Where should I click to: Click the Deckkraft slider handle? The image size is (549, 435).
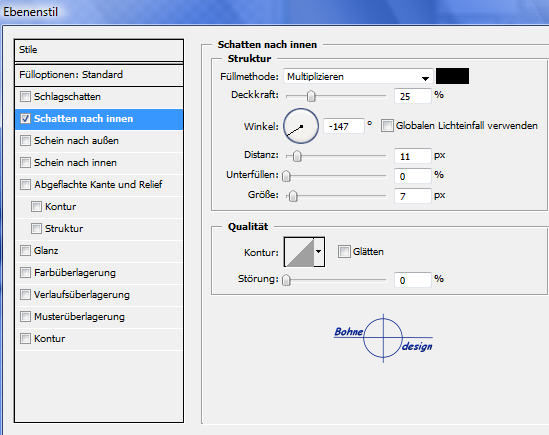pos(311,96)
